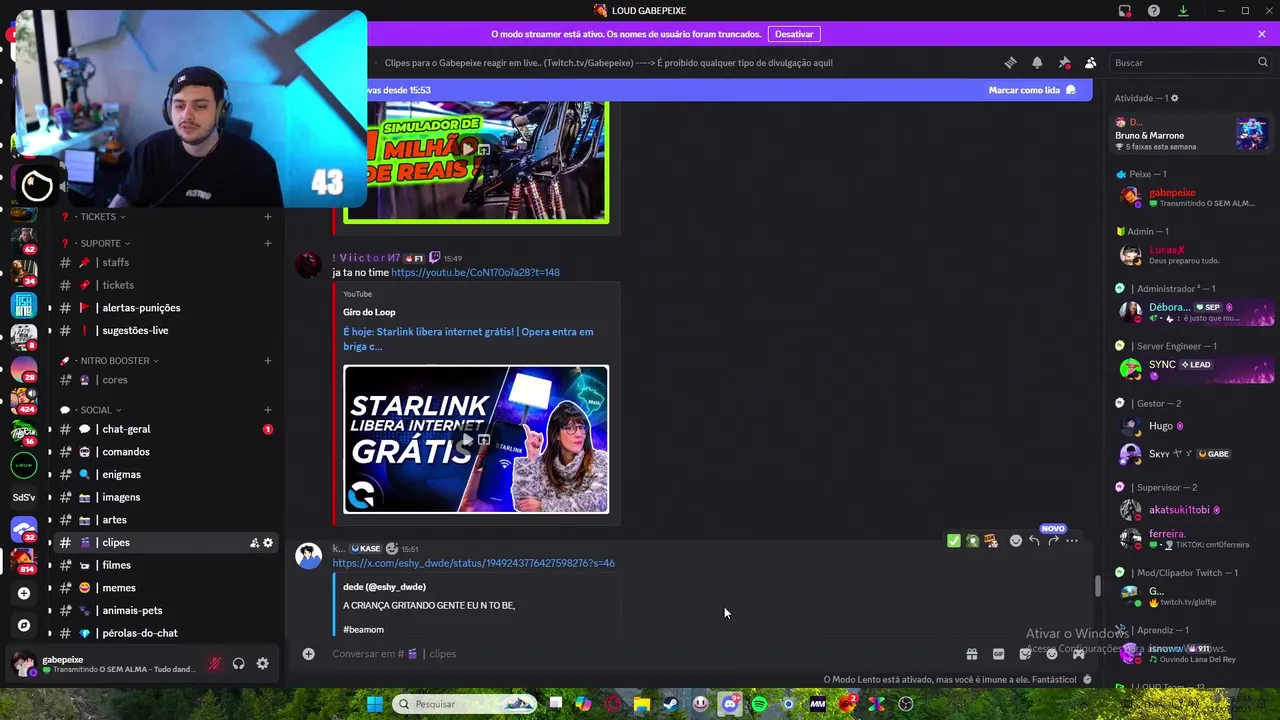Expand threads arrow beside chat-geral
The image size is (1280, 720).
pos(50,429)
